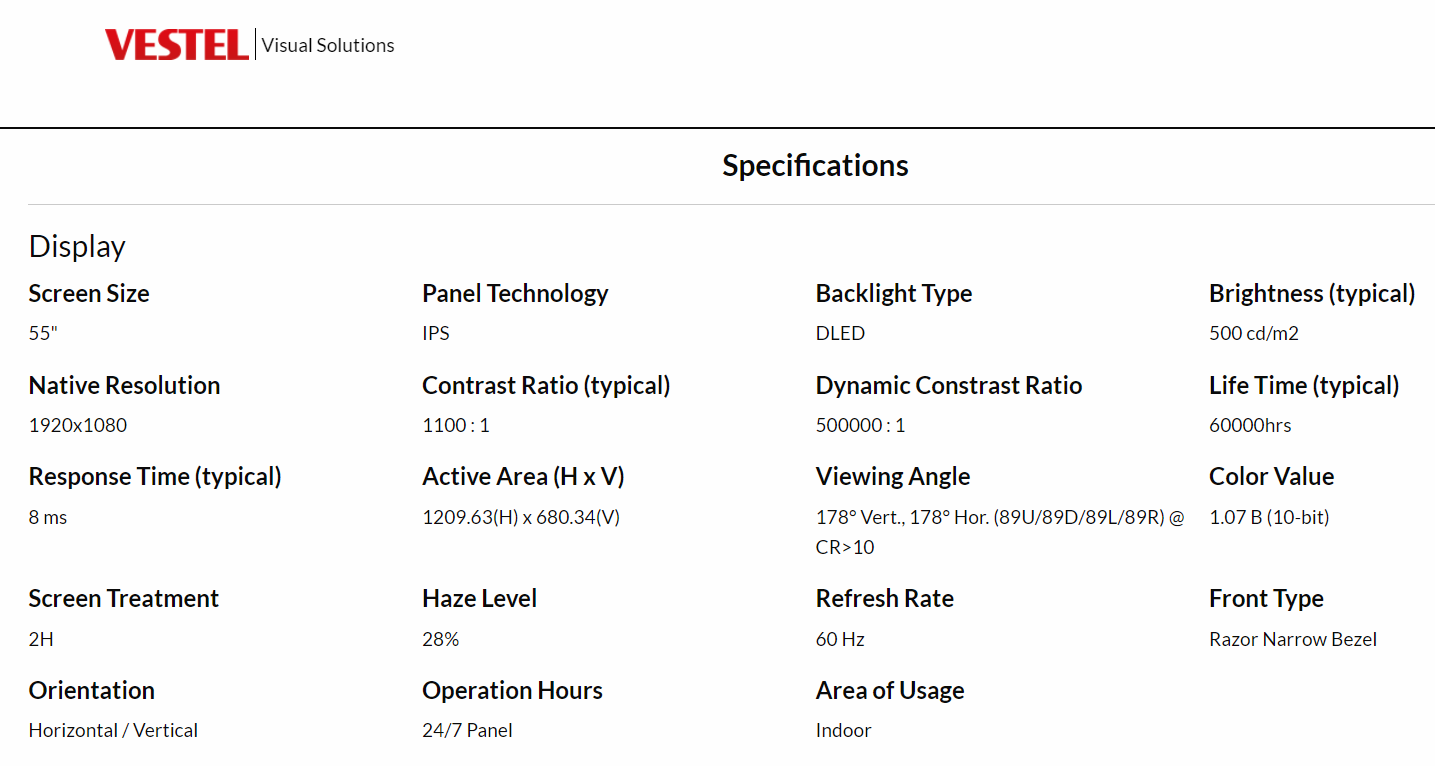Click the Viewing Angle value text

pos(1000,532)
